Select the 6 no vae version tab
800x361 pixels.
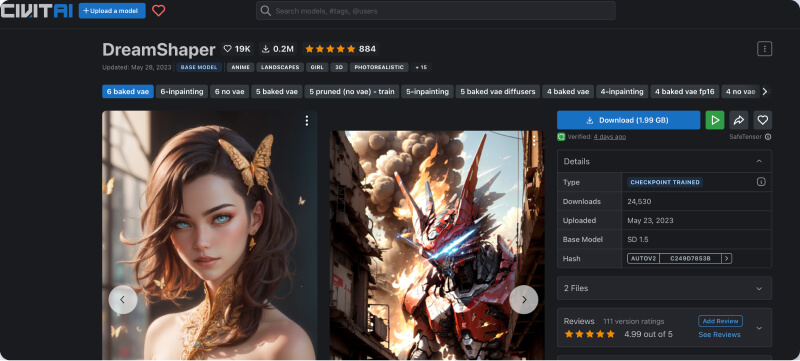tap(230, 92)
